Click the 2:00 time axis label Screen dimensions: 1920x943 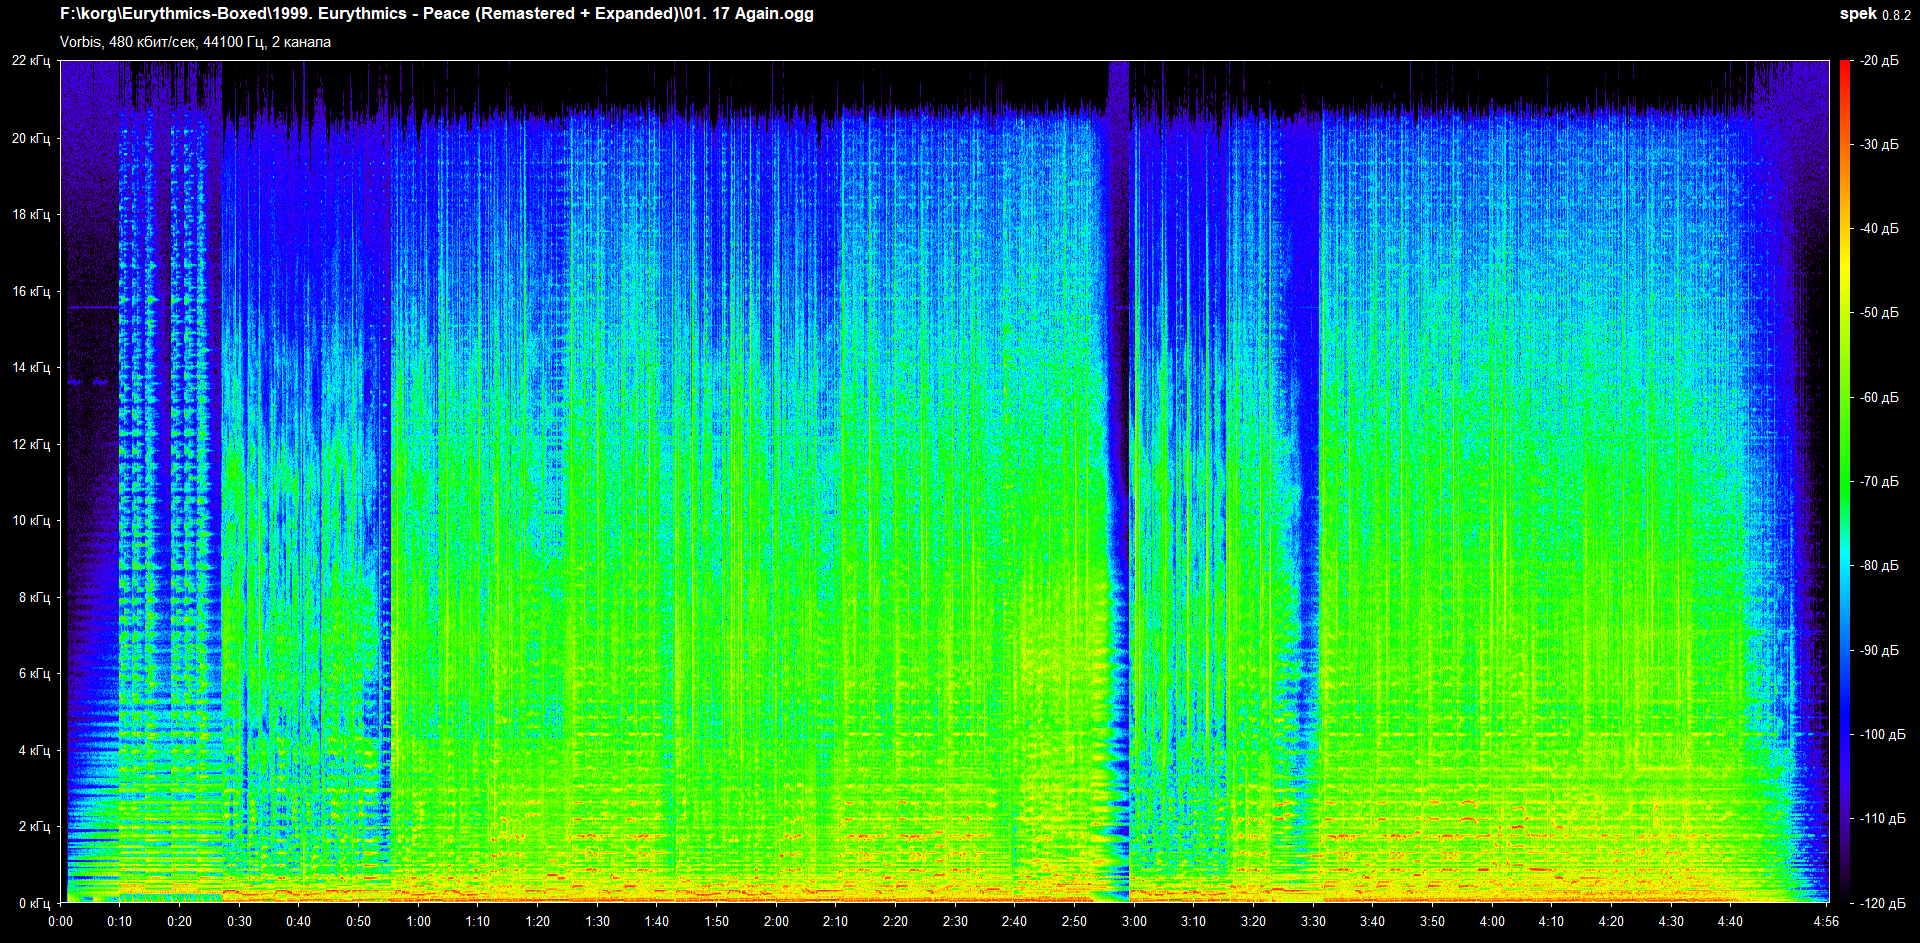click(x=776, y=922)
